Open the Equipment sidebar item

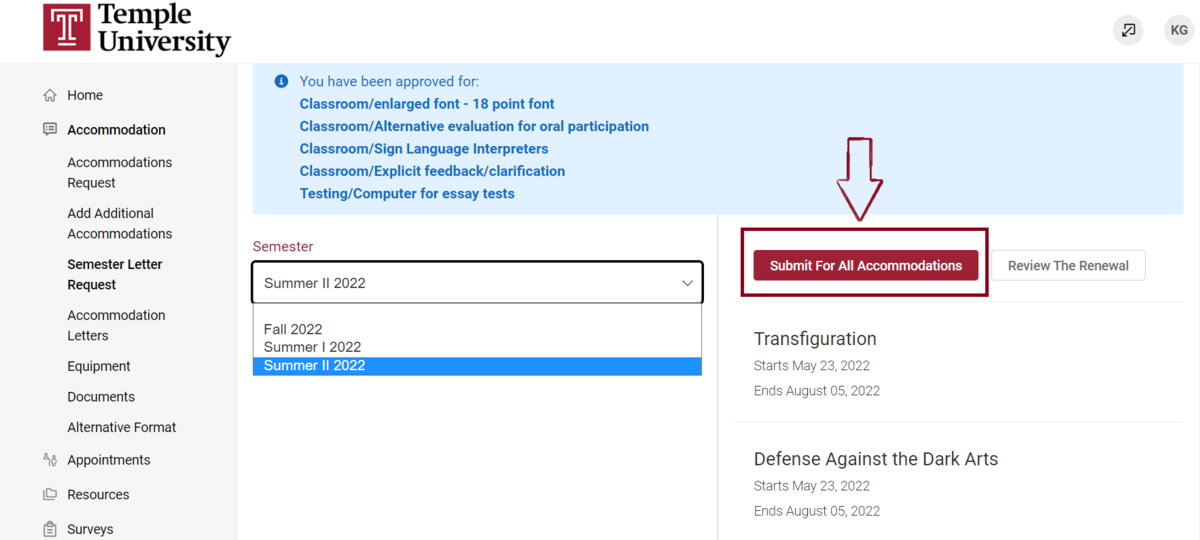click(99, 366)
